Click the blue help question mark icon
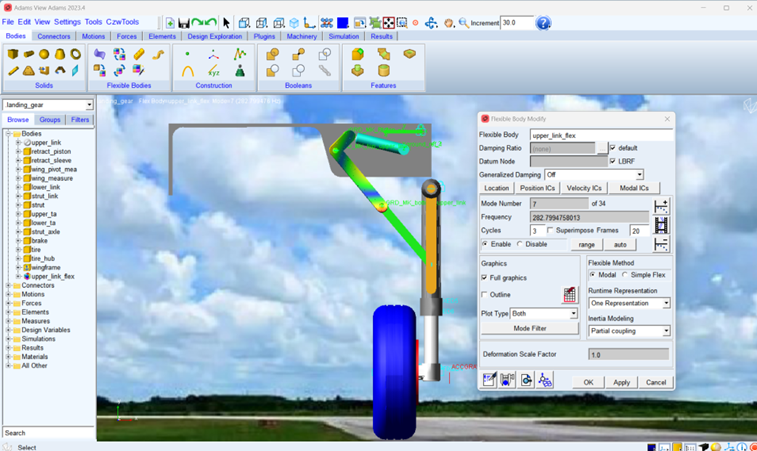The width and height of the screenshot is (757, 451). tap(543, 22)
